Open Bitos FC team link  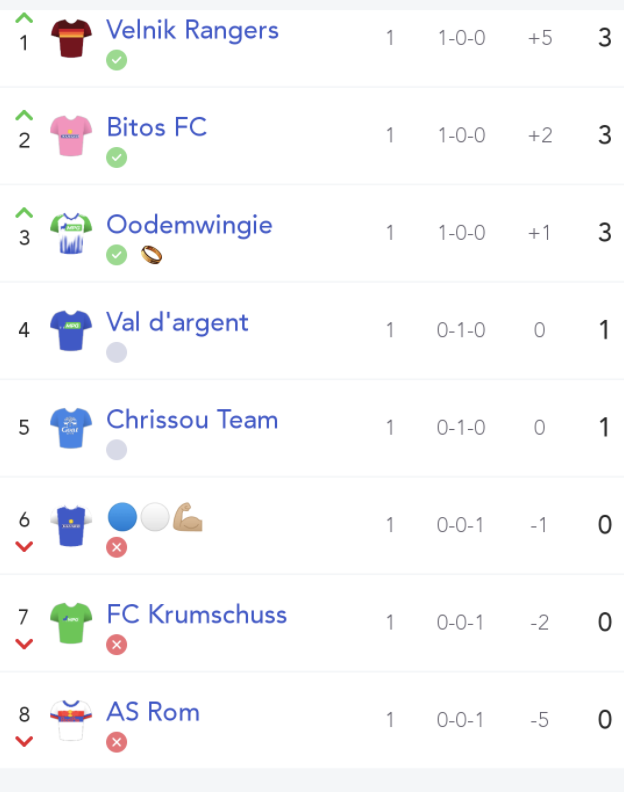(157, 127)
